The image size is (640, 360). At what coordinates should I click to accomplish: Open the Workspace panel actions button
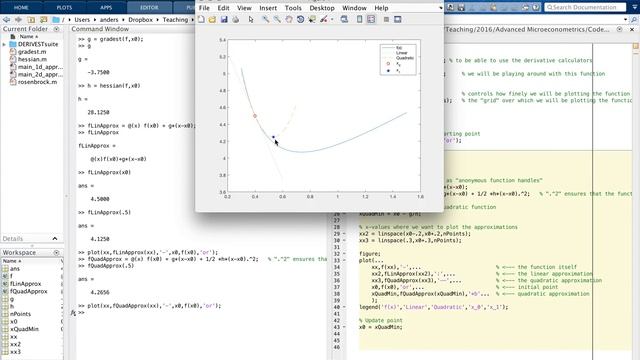(x=56, y=253)
